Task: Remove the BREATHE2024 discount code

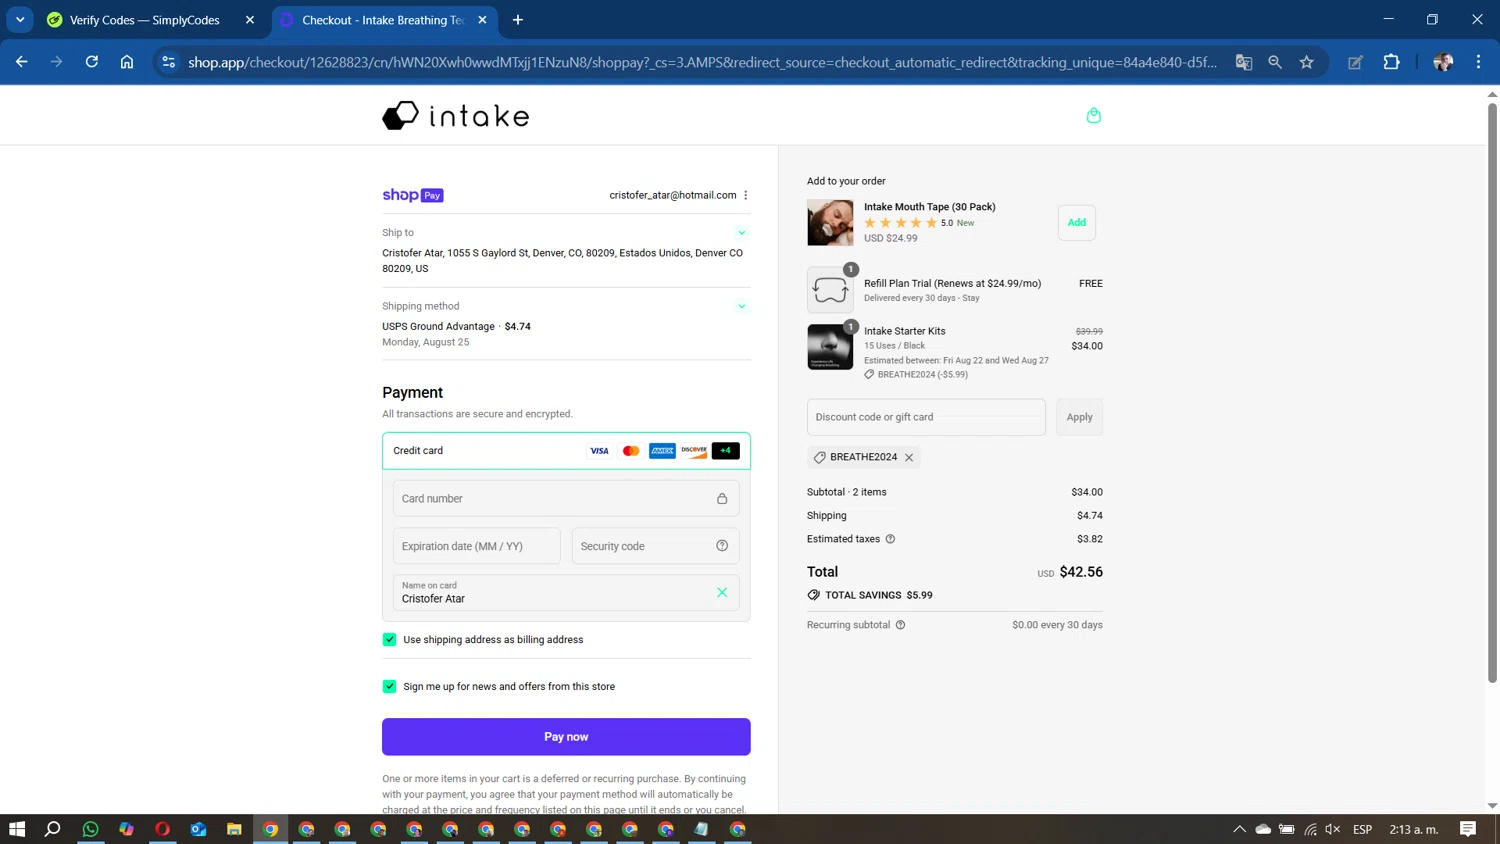Action: coord(909,458)
